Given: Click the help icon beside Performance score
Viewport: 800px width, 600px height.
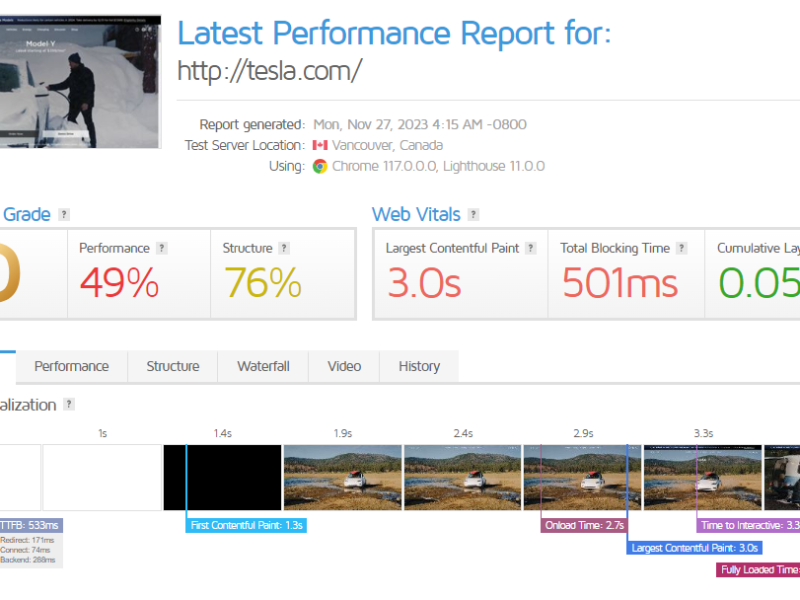Looking at the screenshot, I should point(162,248).
